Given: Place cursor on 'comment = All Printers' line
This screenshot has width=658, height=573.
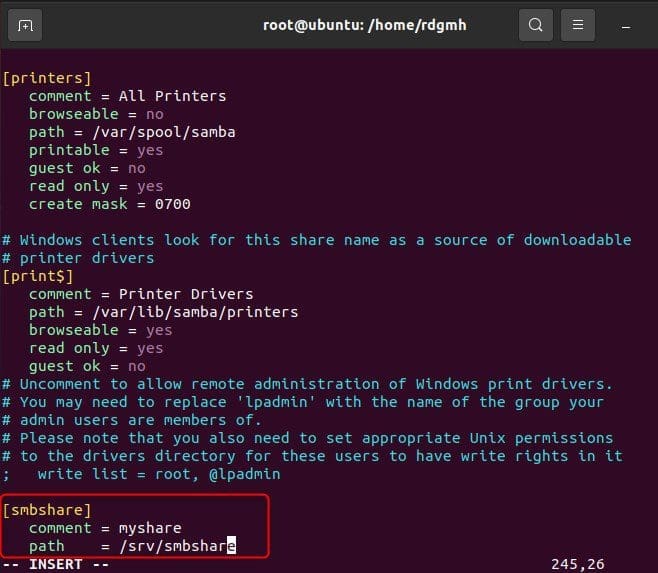Looking at the screenshot, I should (127, 96).
